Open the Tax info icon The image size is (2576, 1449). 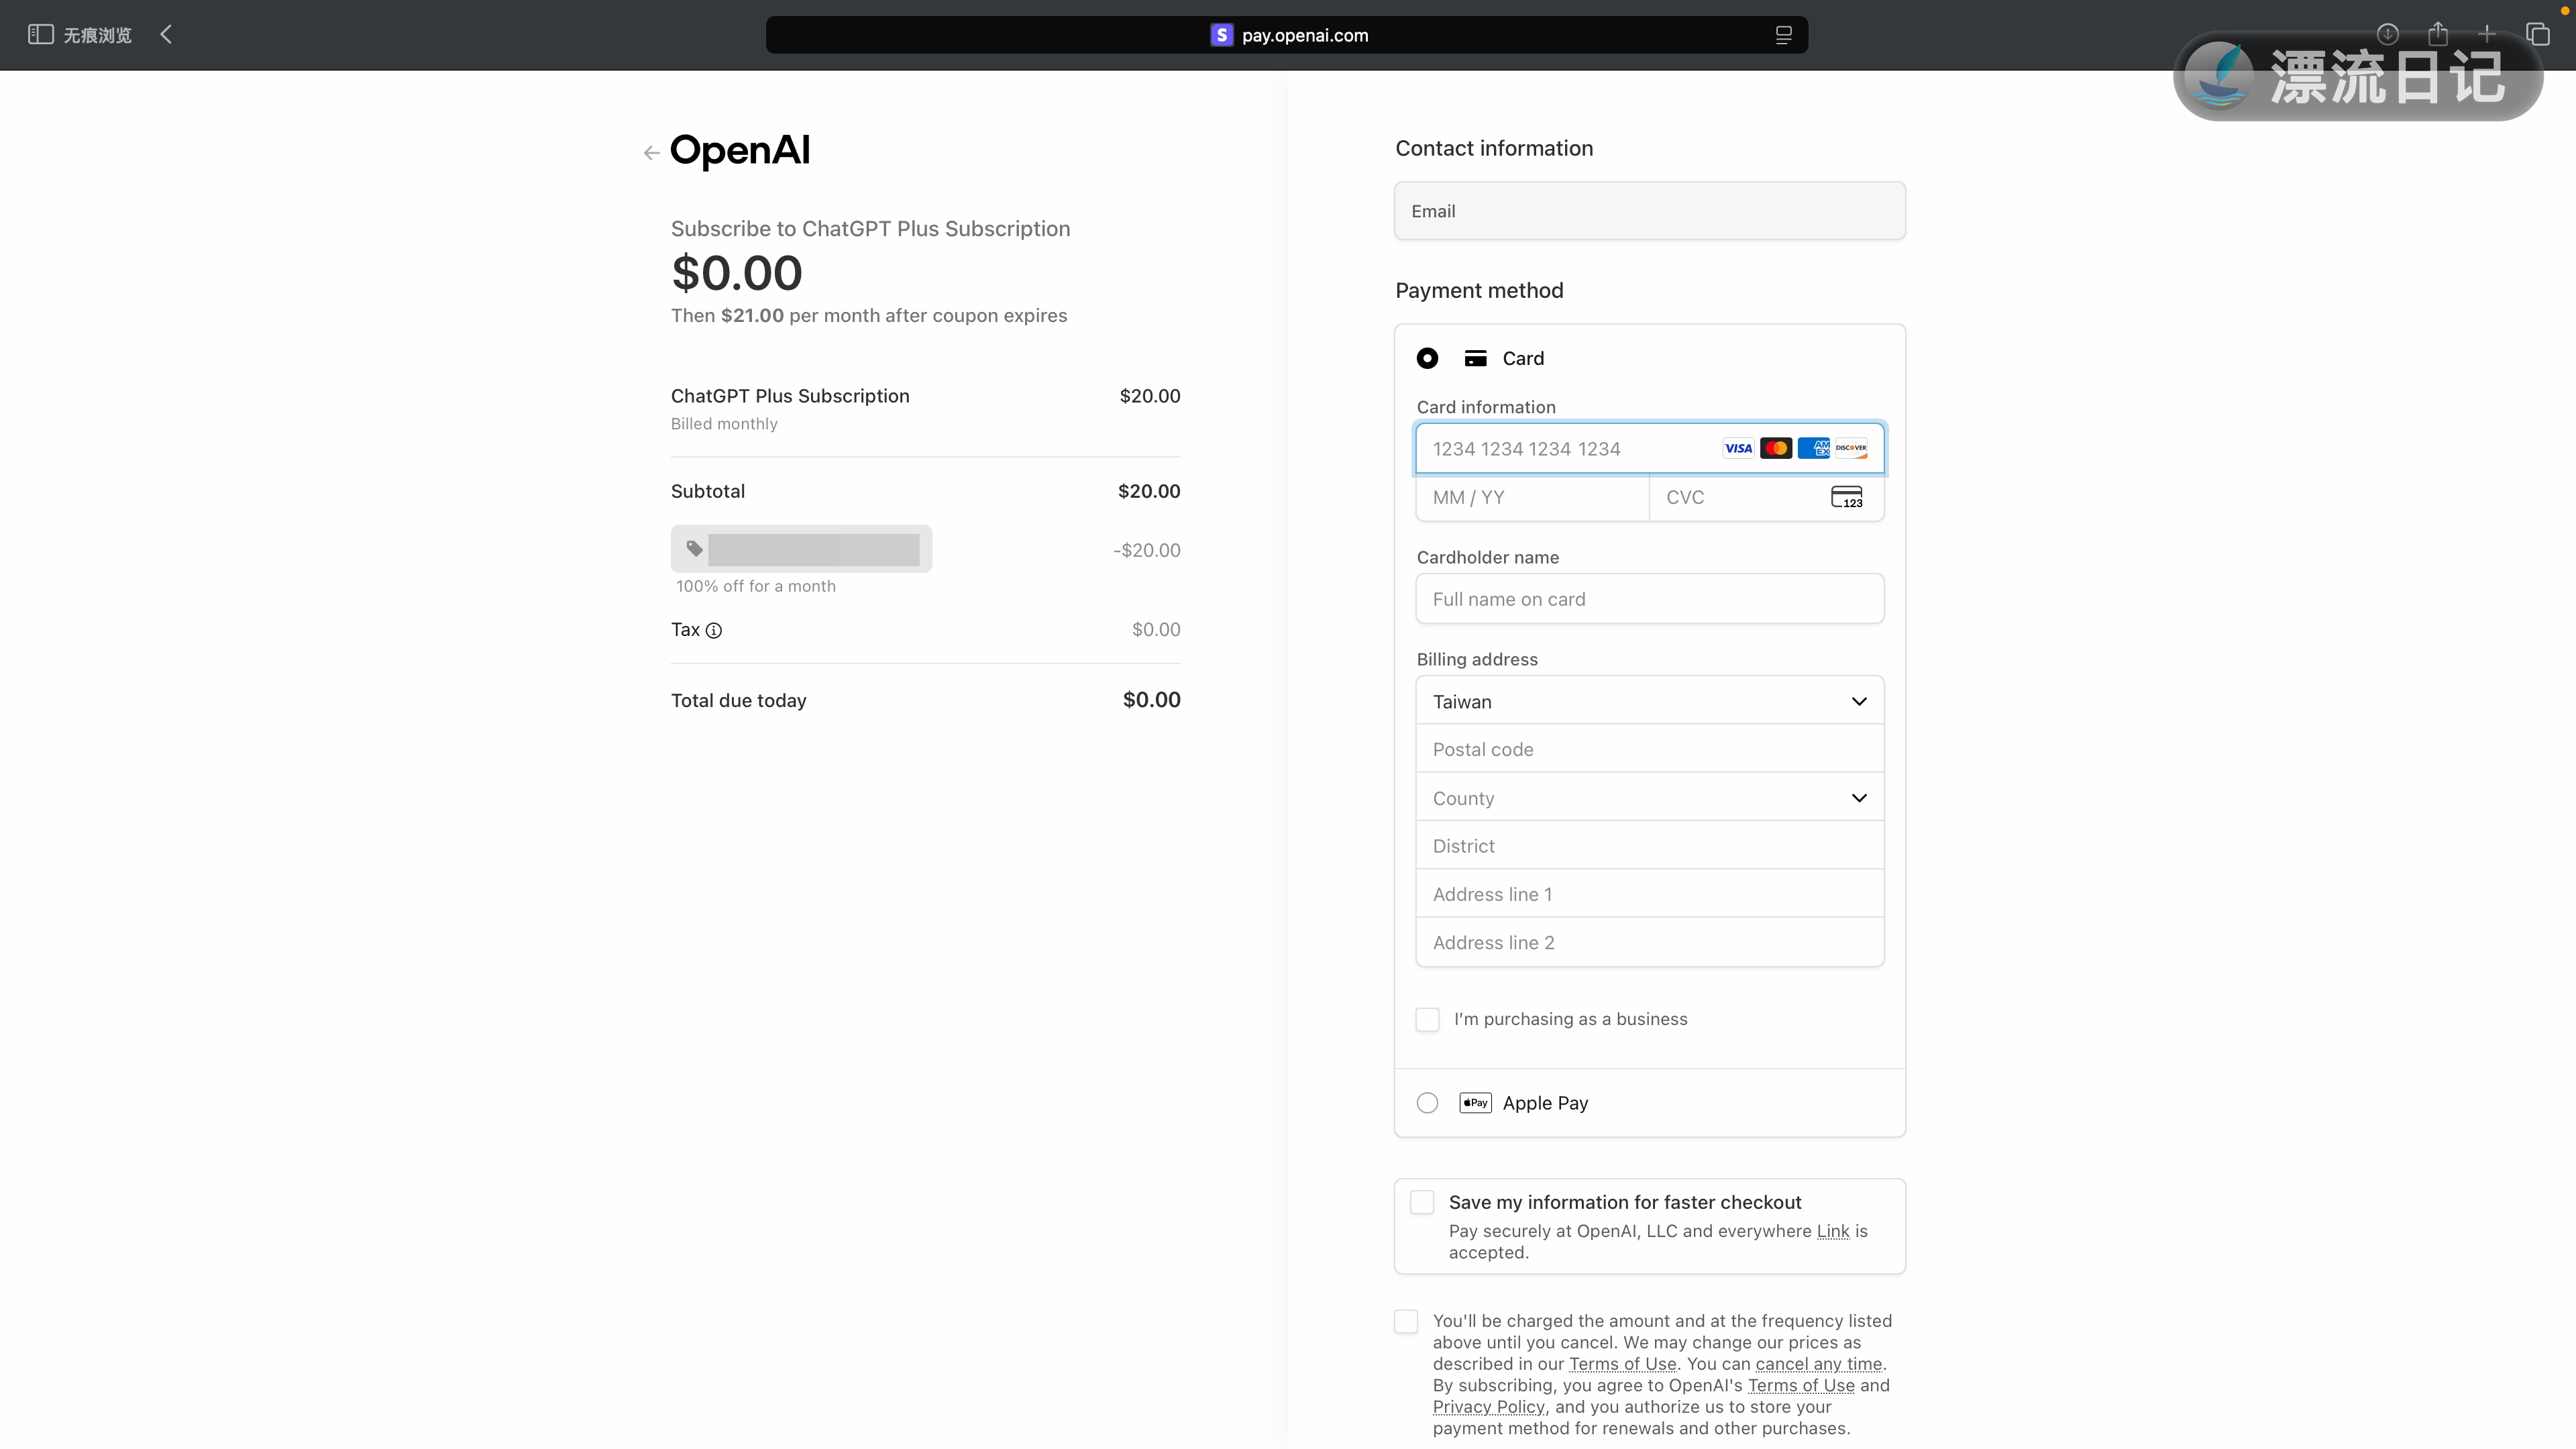714,630
